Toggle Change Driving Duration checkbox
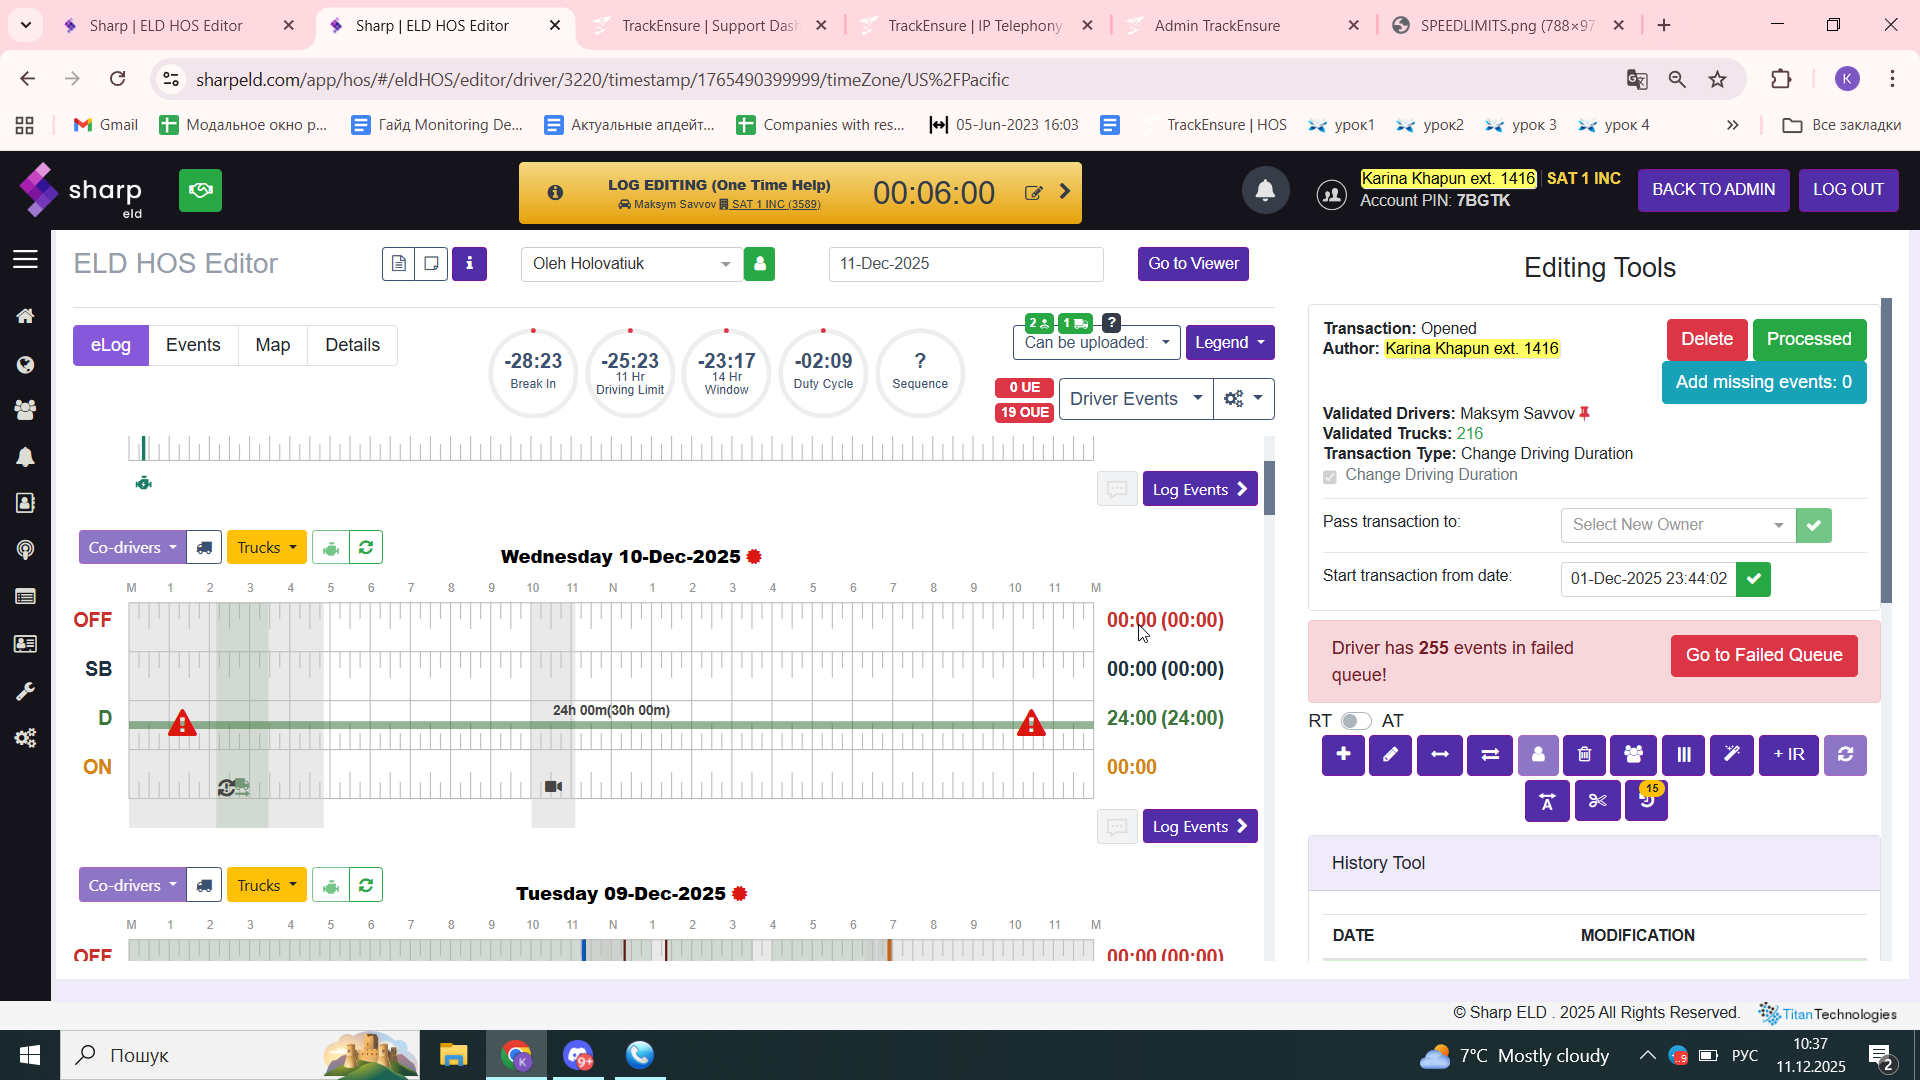The image size is (1920, 1080). pos(1330,476)
